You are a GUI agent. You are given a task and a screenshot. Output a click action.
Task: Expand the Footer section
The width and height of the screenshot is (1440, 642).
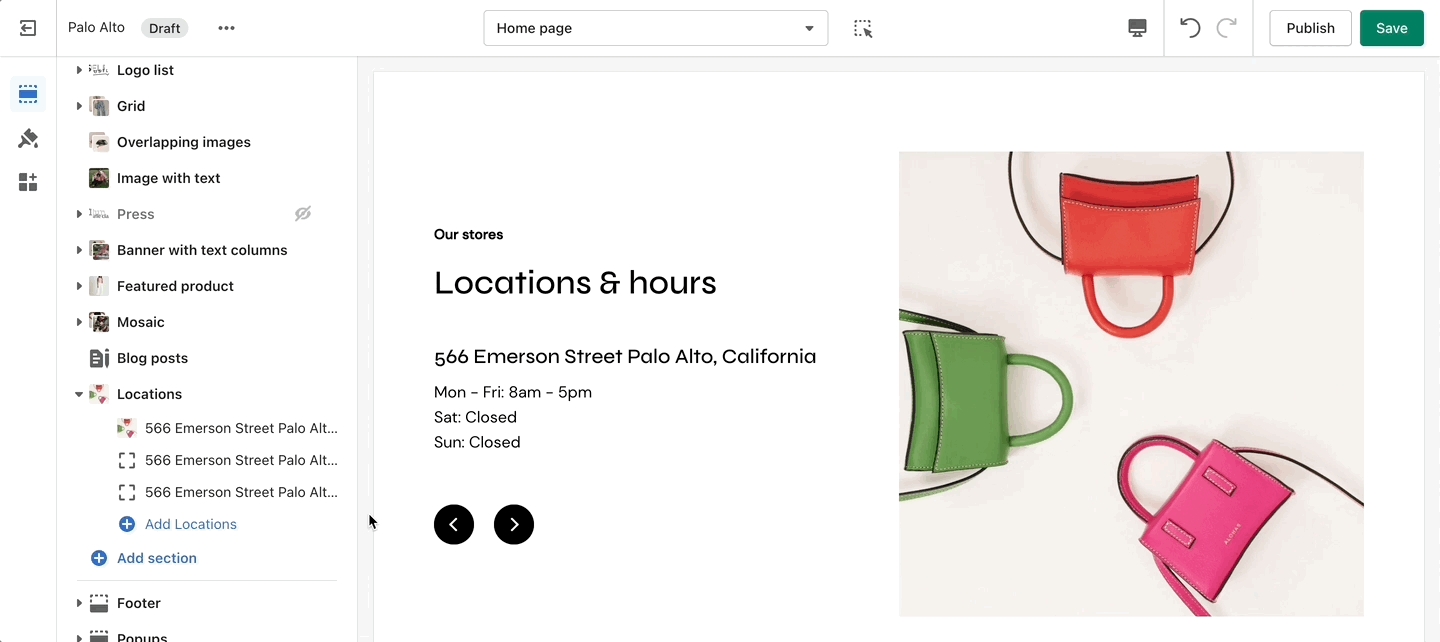click(79, 603)
